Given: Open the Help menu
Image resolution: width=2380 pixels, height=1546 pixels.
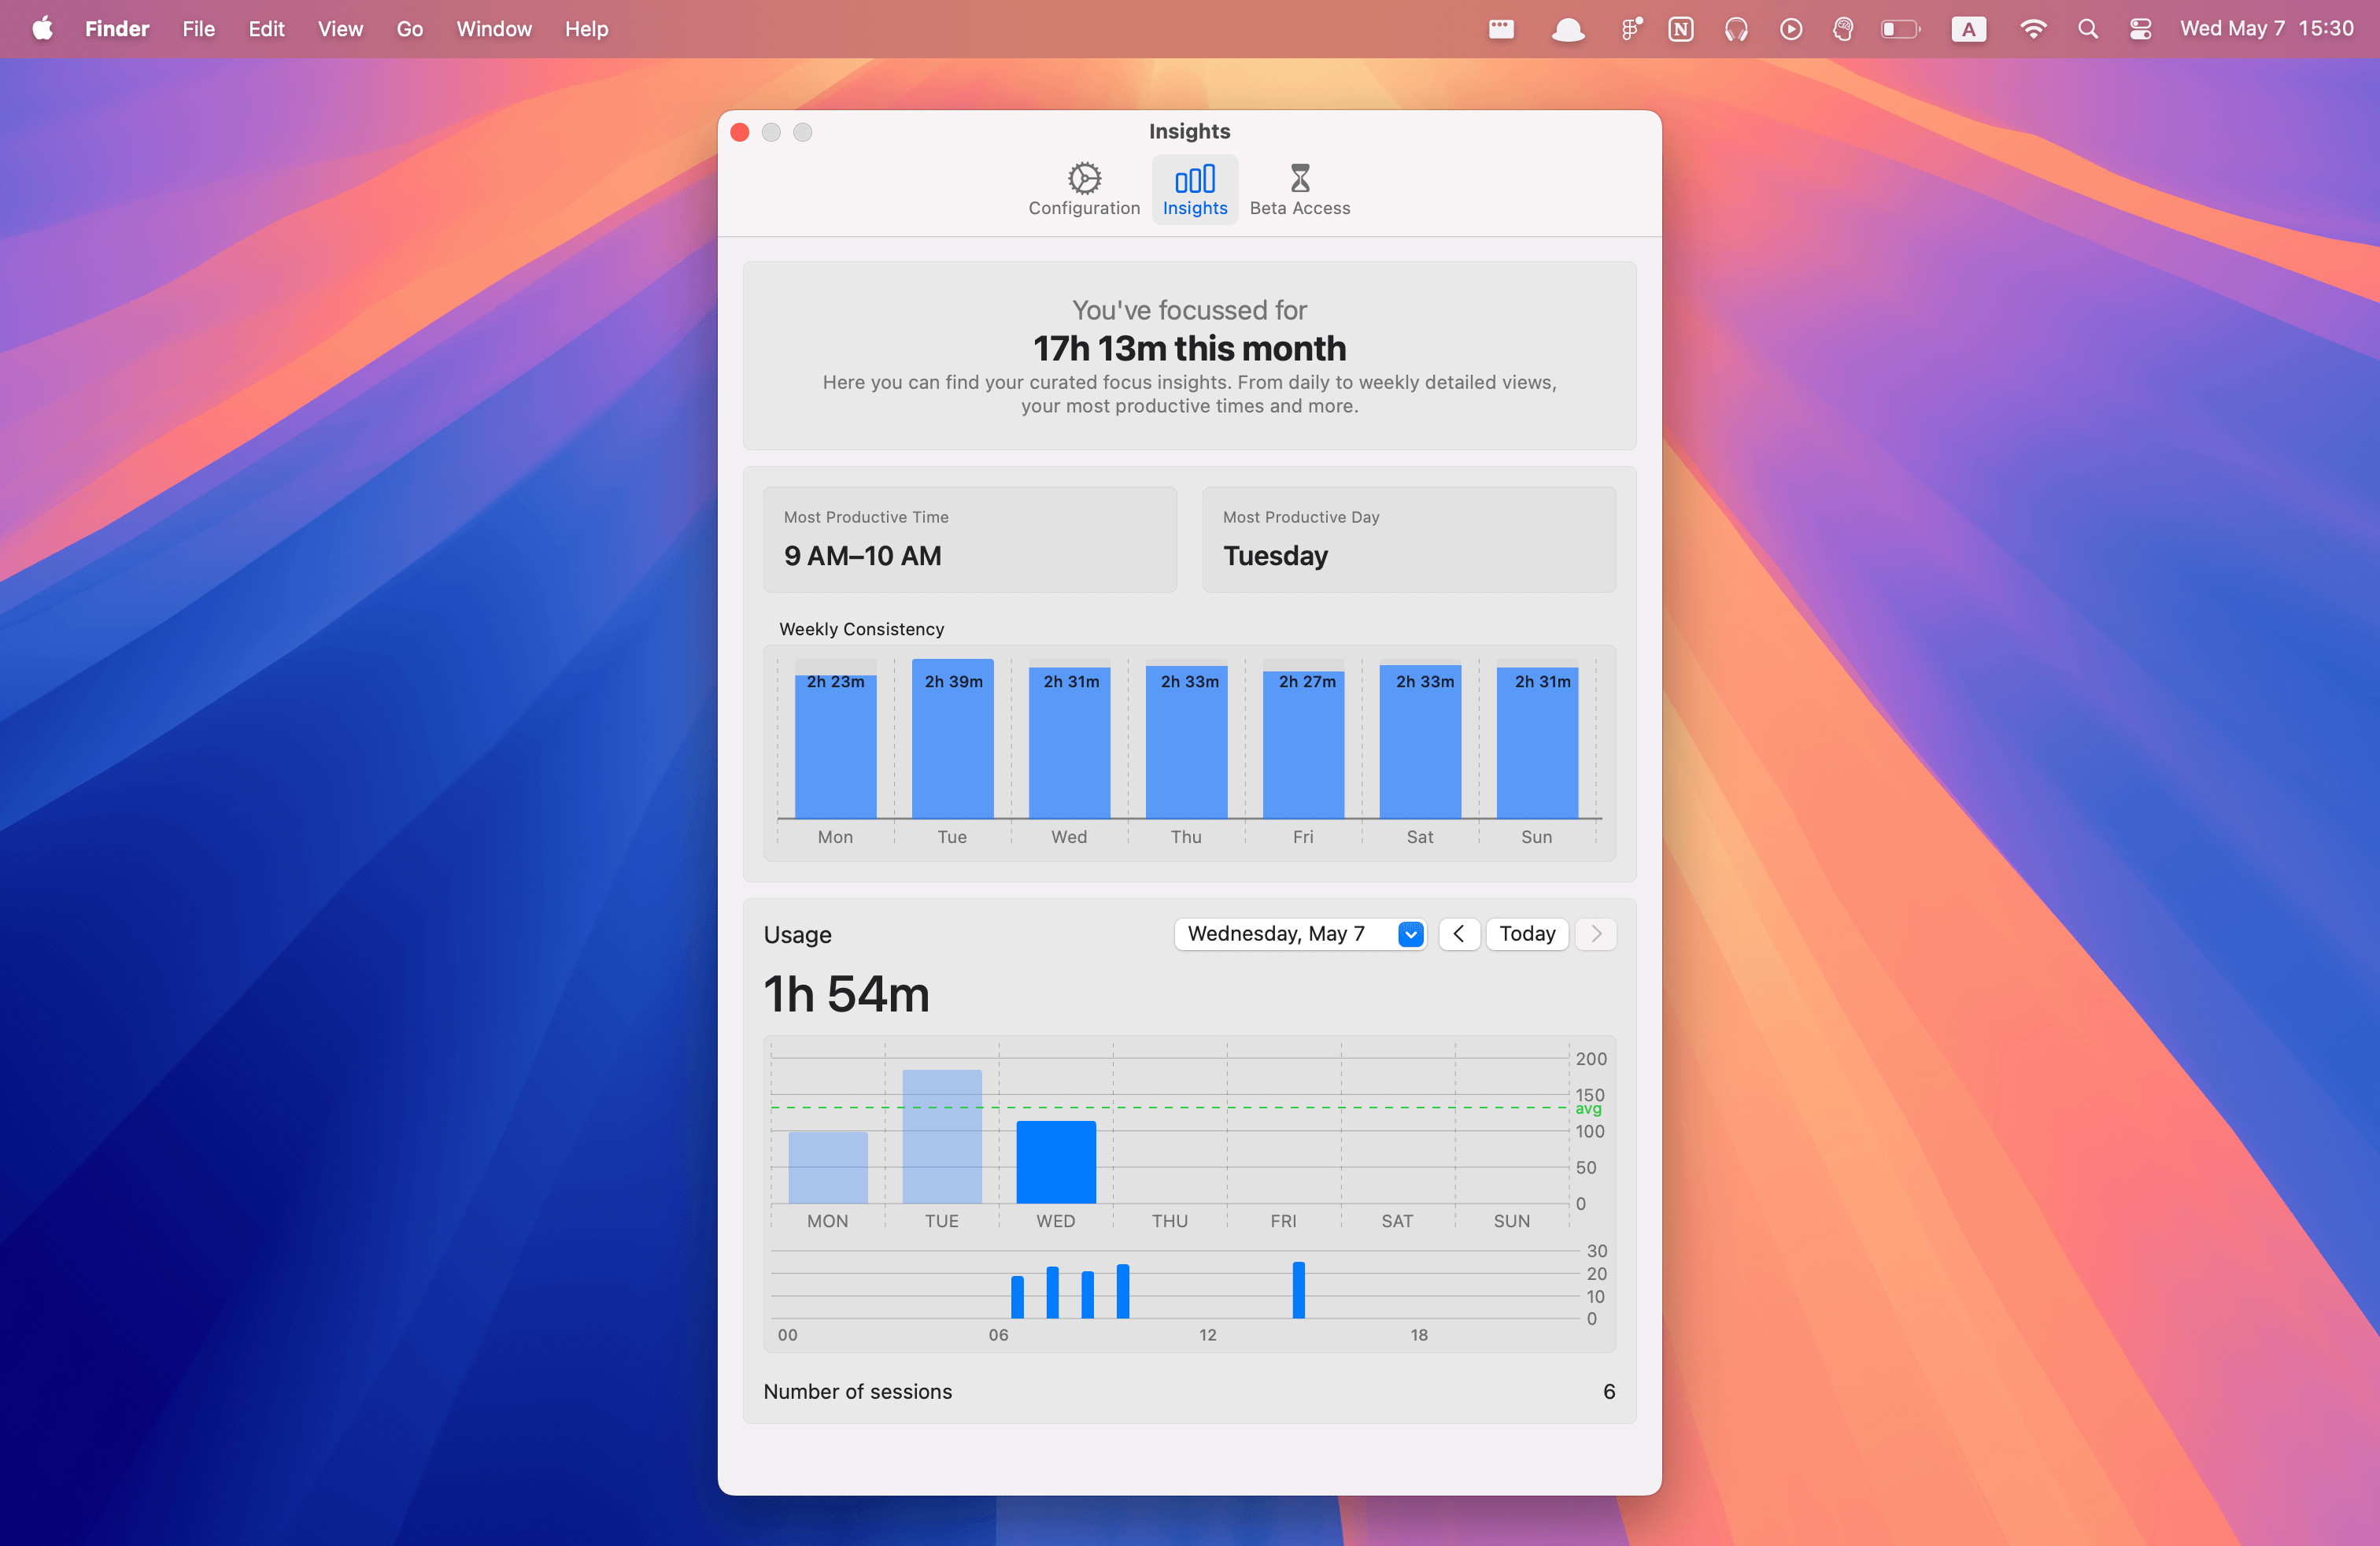Looking at the screenshot, I should coord(586,29).
